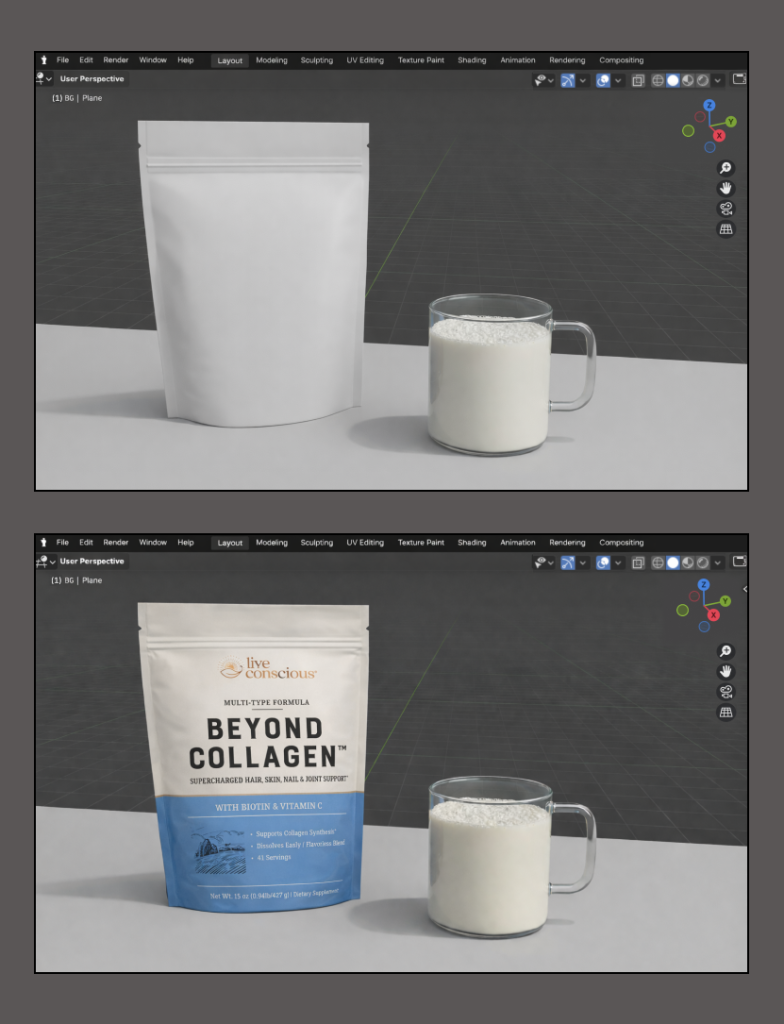Open shading options dropdown in top viewport
The image size is (784, 1024).
coord(718,80)
